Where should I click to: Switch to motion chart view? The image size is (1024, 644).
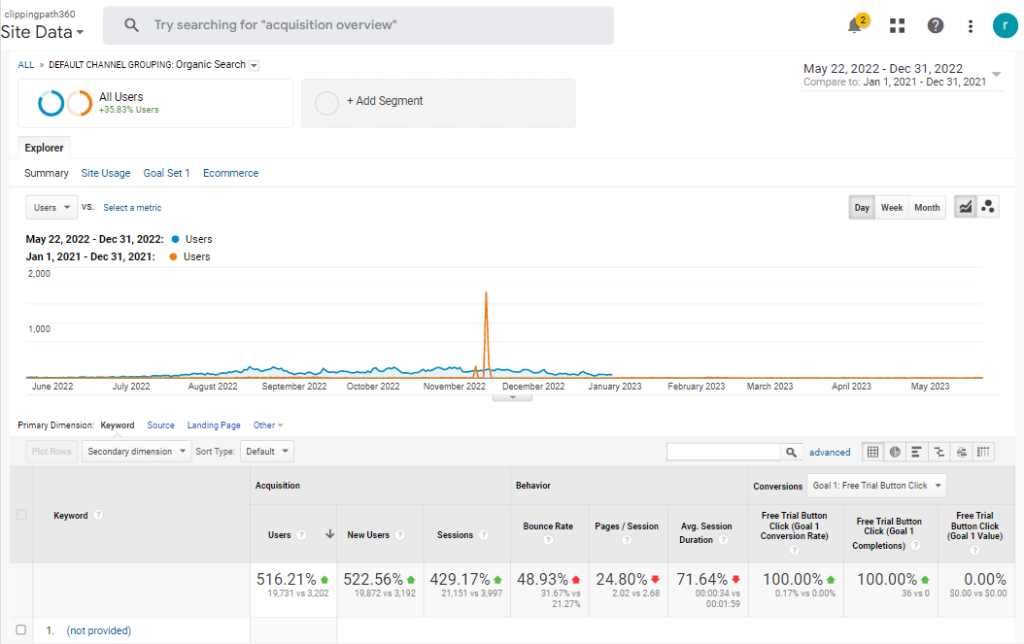988,207
